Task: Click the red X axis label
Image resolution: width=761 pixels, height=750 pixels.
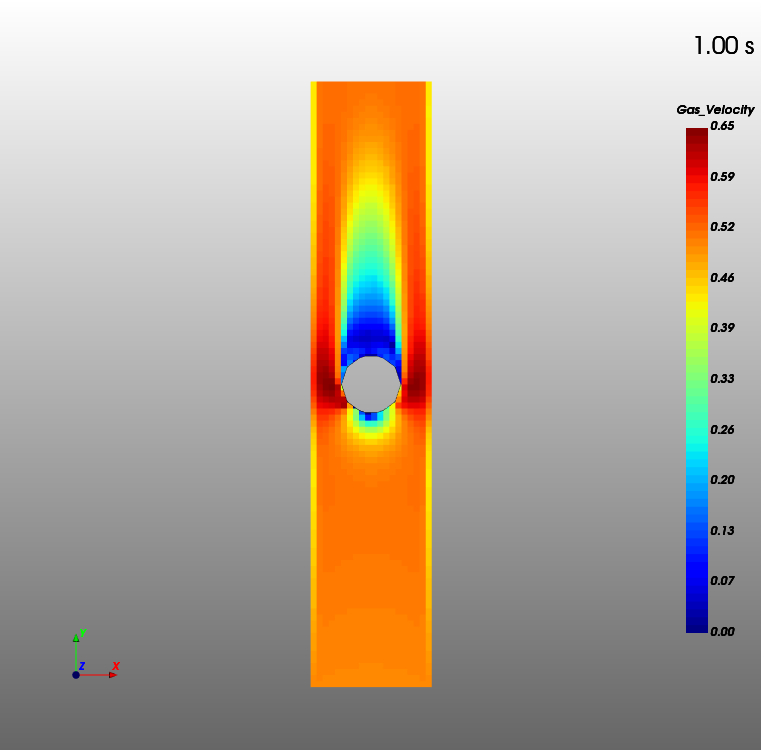Action: tap(116, 665)
